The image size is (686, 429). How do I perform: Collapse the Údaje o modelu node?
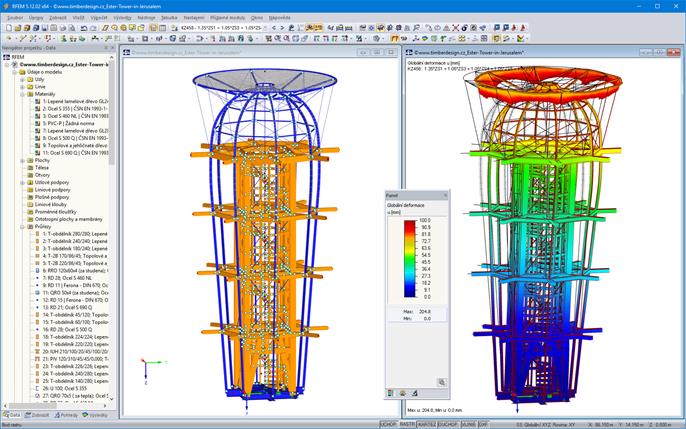pos(14,72)
